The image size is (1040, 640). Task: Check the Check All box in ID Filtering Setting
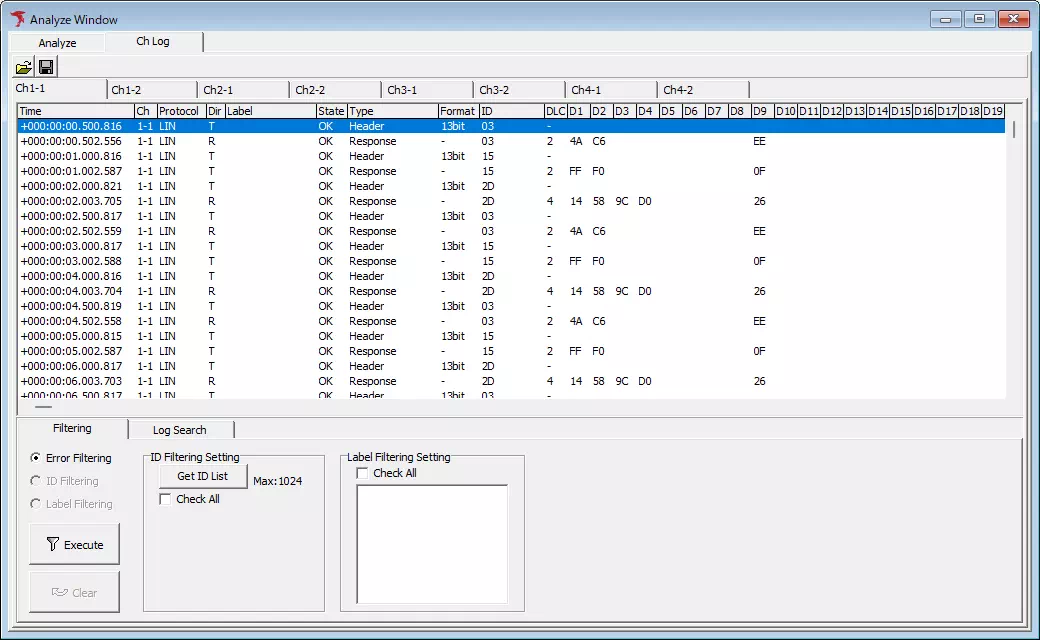pyautogui.click(x=165, y=499)
